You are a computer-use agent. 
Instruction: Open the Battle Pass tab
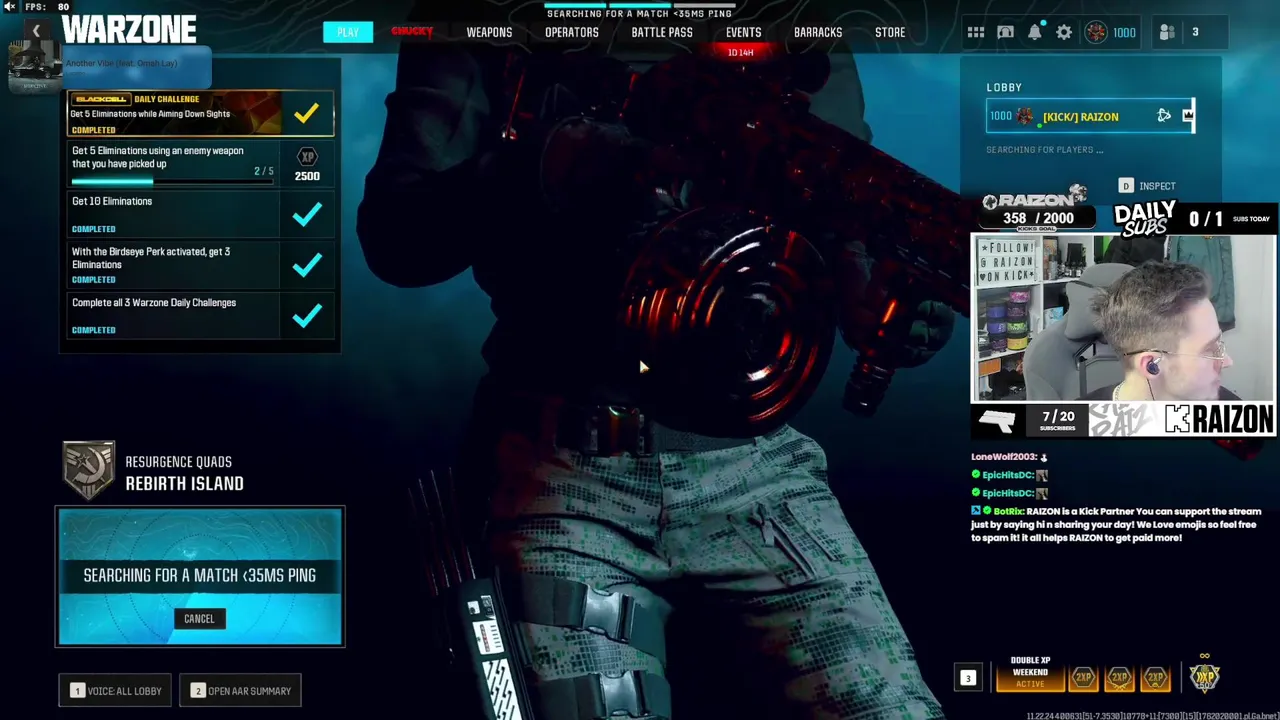coord(662,32)
